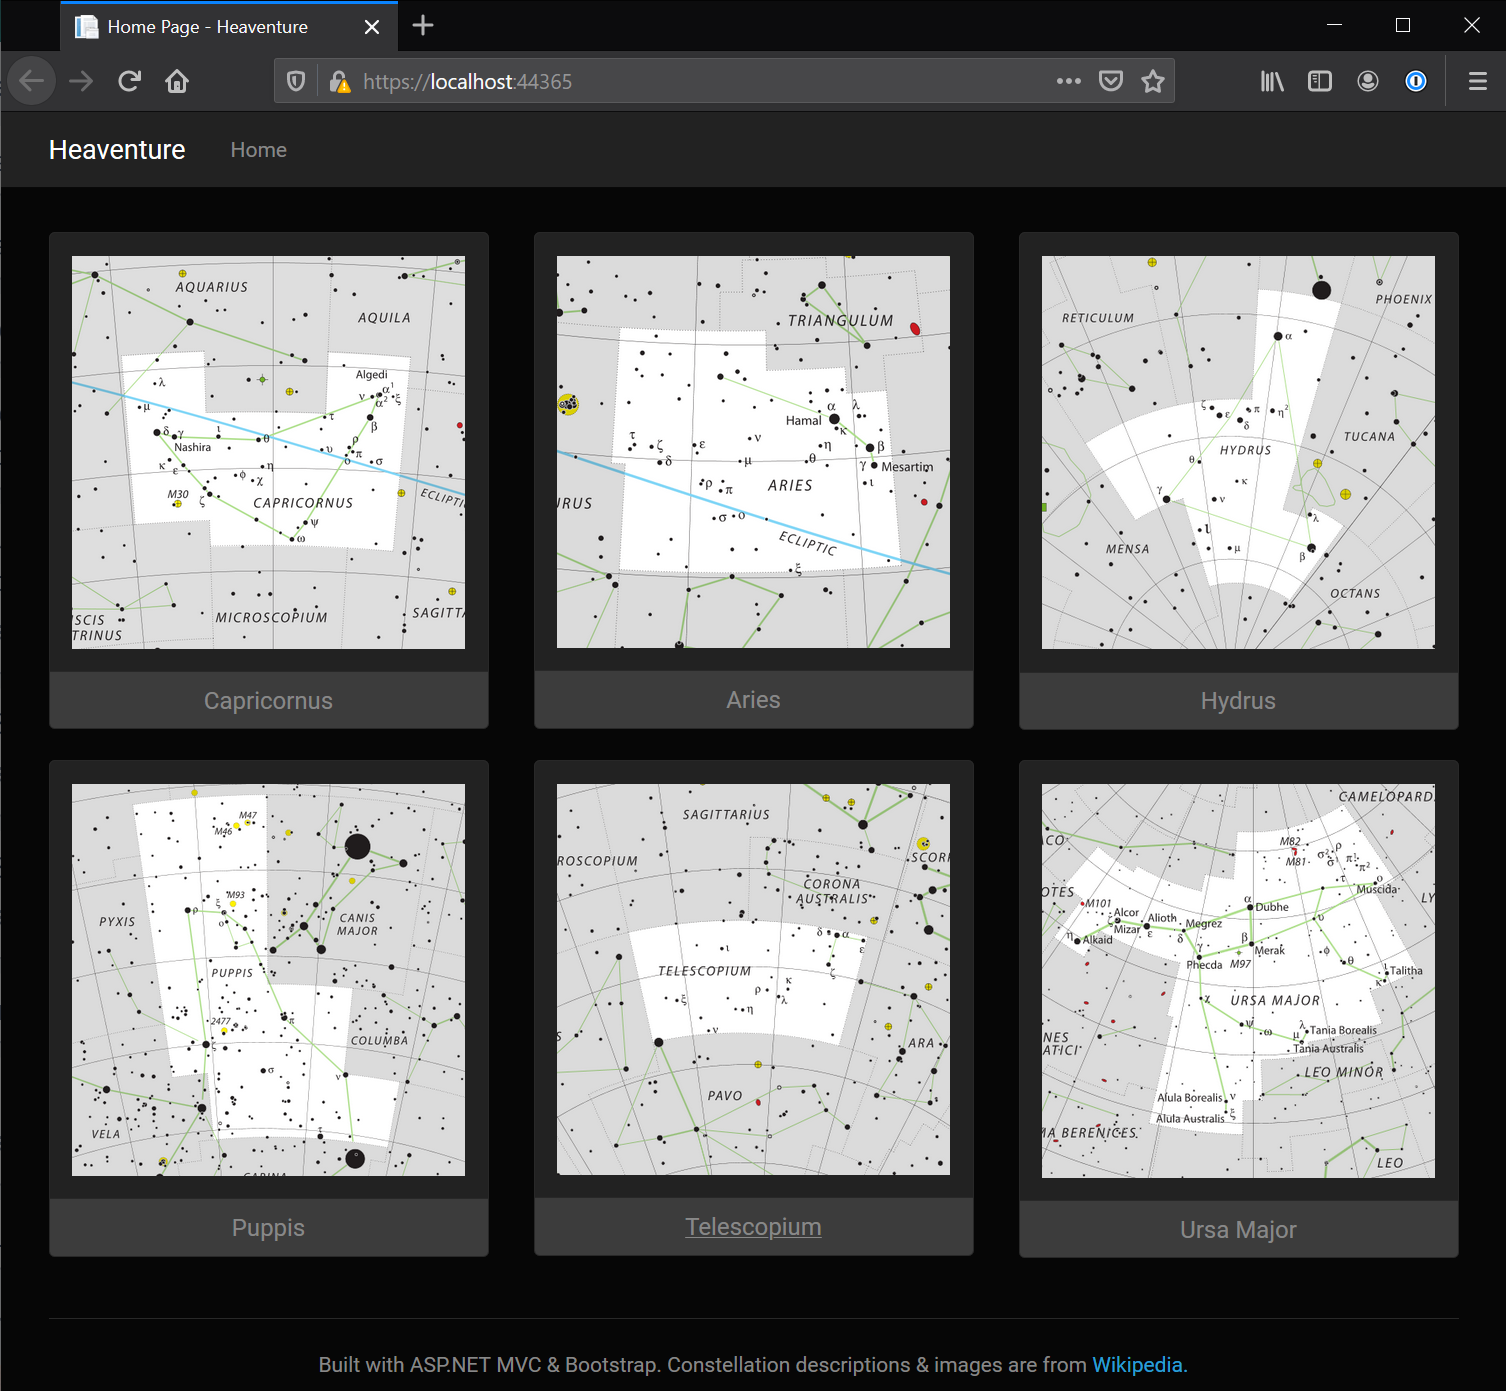Open a new tab with plus button
1506x1391 pixels.
[x=423, y=26]
